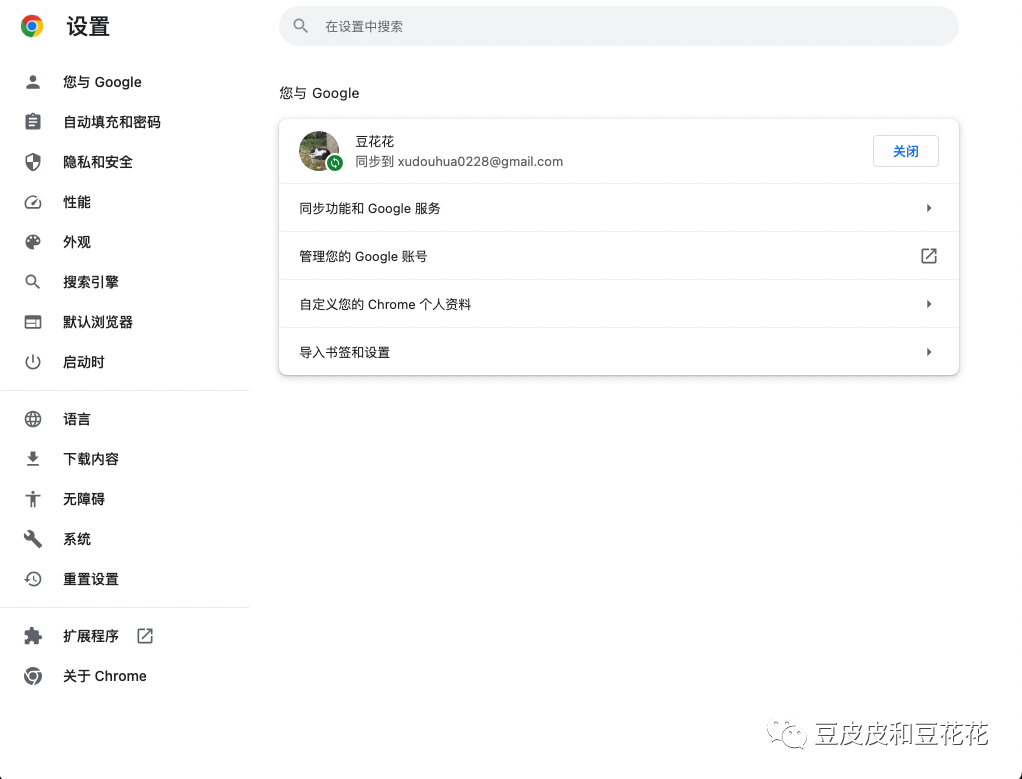Viewport: 1022px width, 779px height.
Task: Click the 关闭 sync button
Action: (x=905, y=151)
